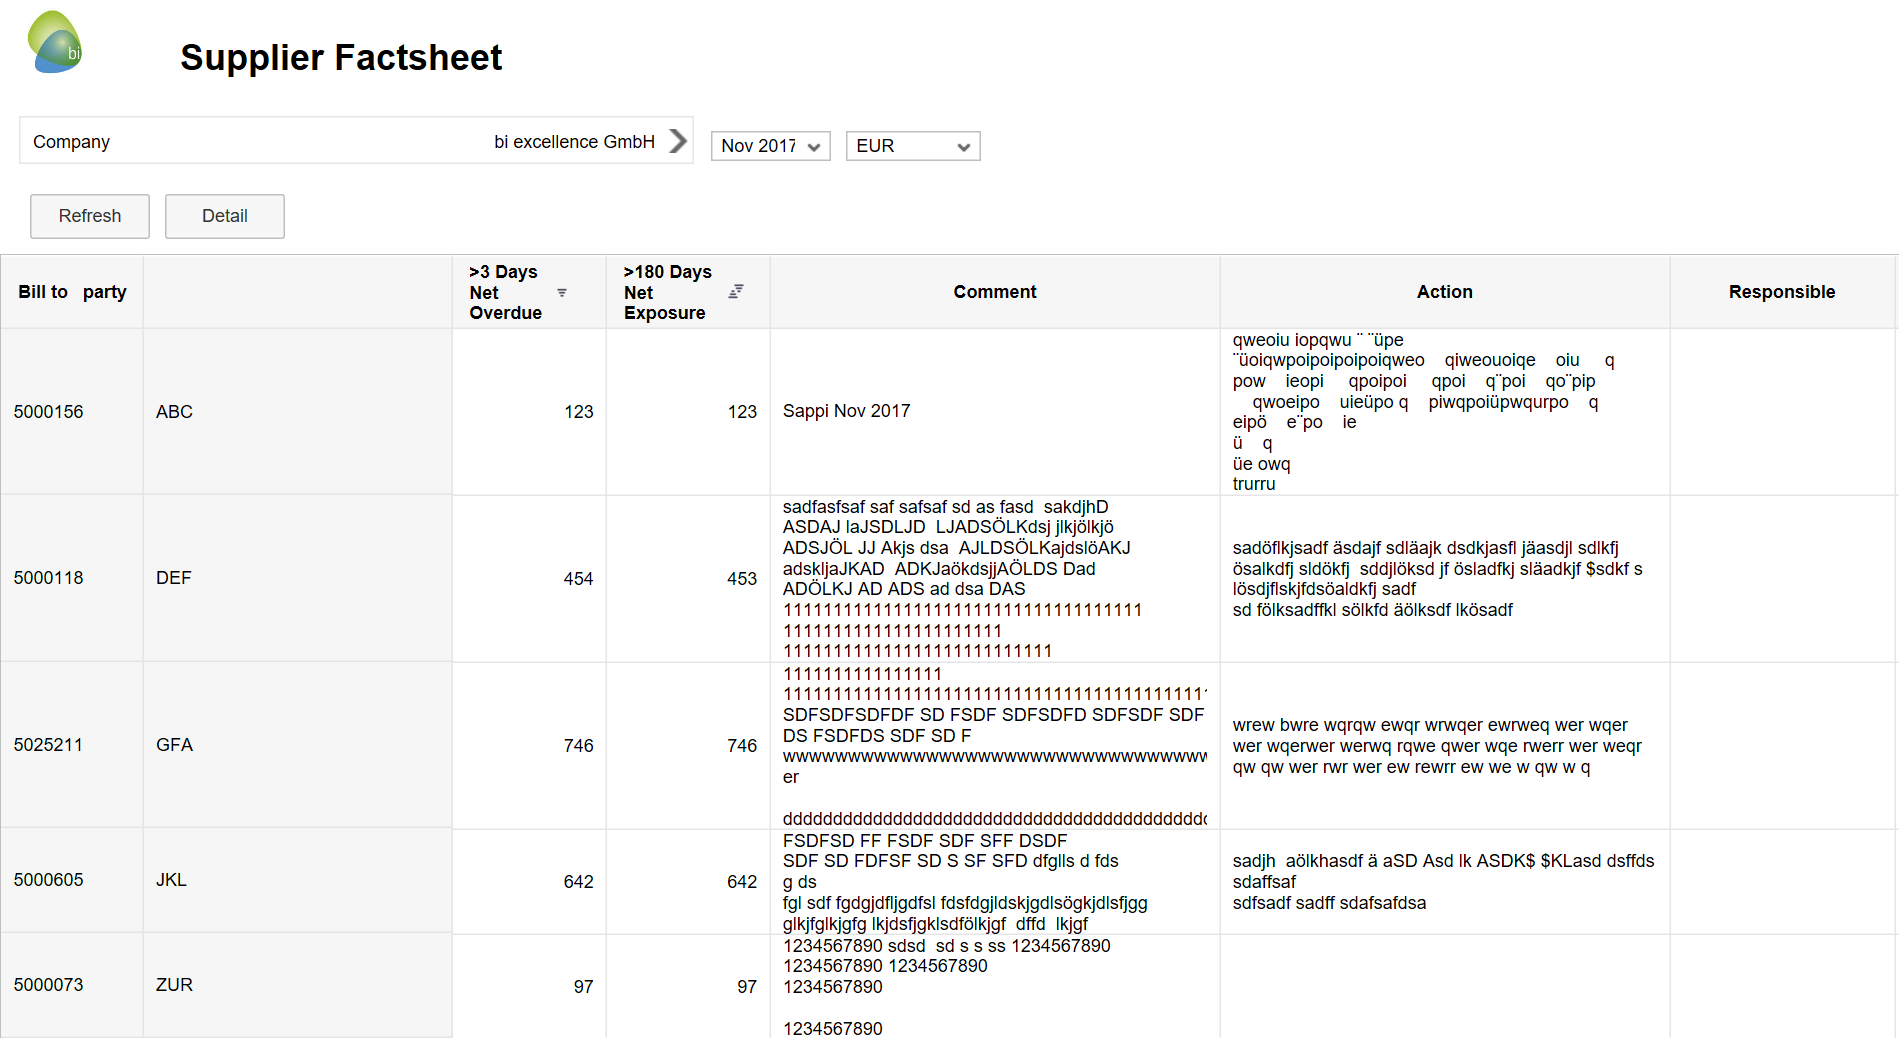The width and height of the screenshot is (1899, 1038).
Task: Click the Comment column header
Action: pos(994,291)
